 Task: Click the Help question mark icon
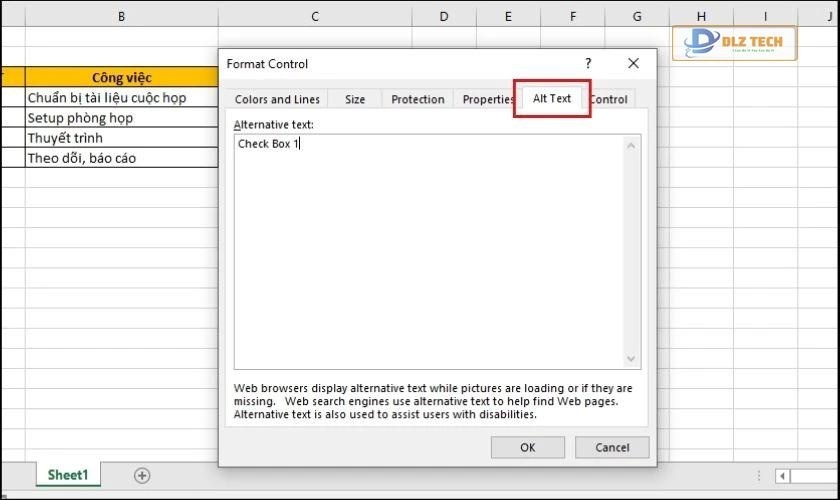point(588,63)
